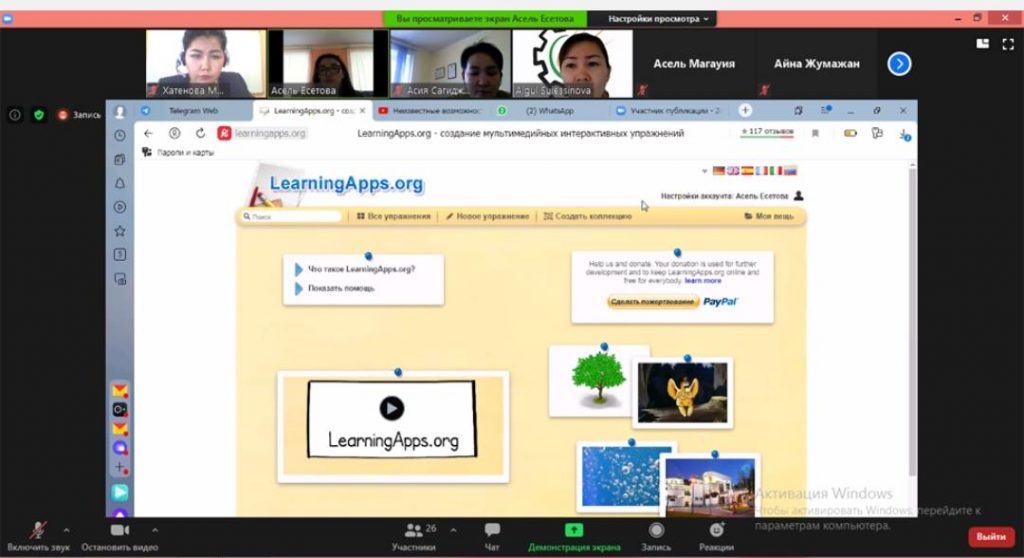Open Мои вещи folder menu item
1024x558 pixels.
point(769,216)
